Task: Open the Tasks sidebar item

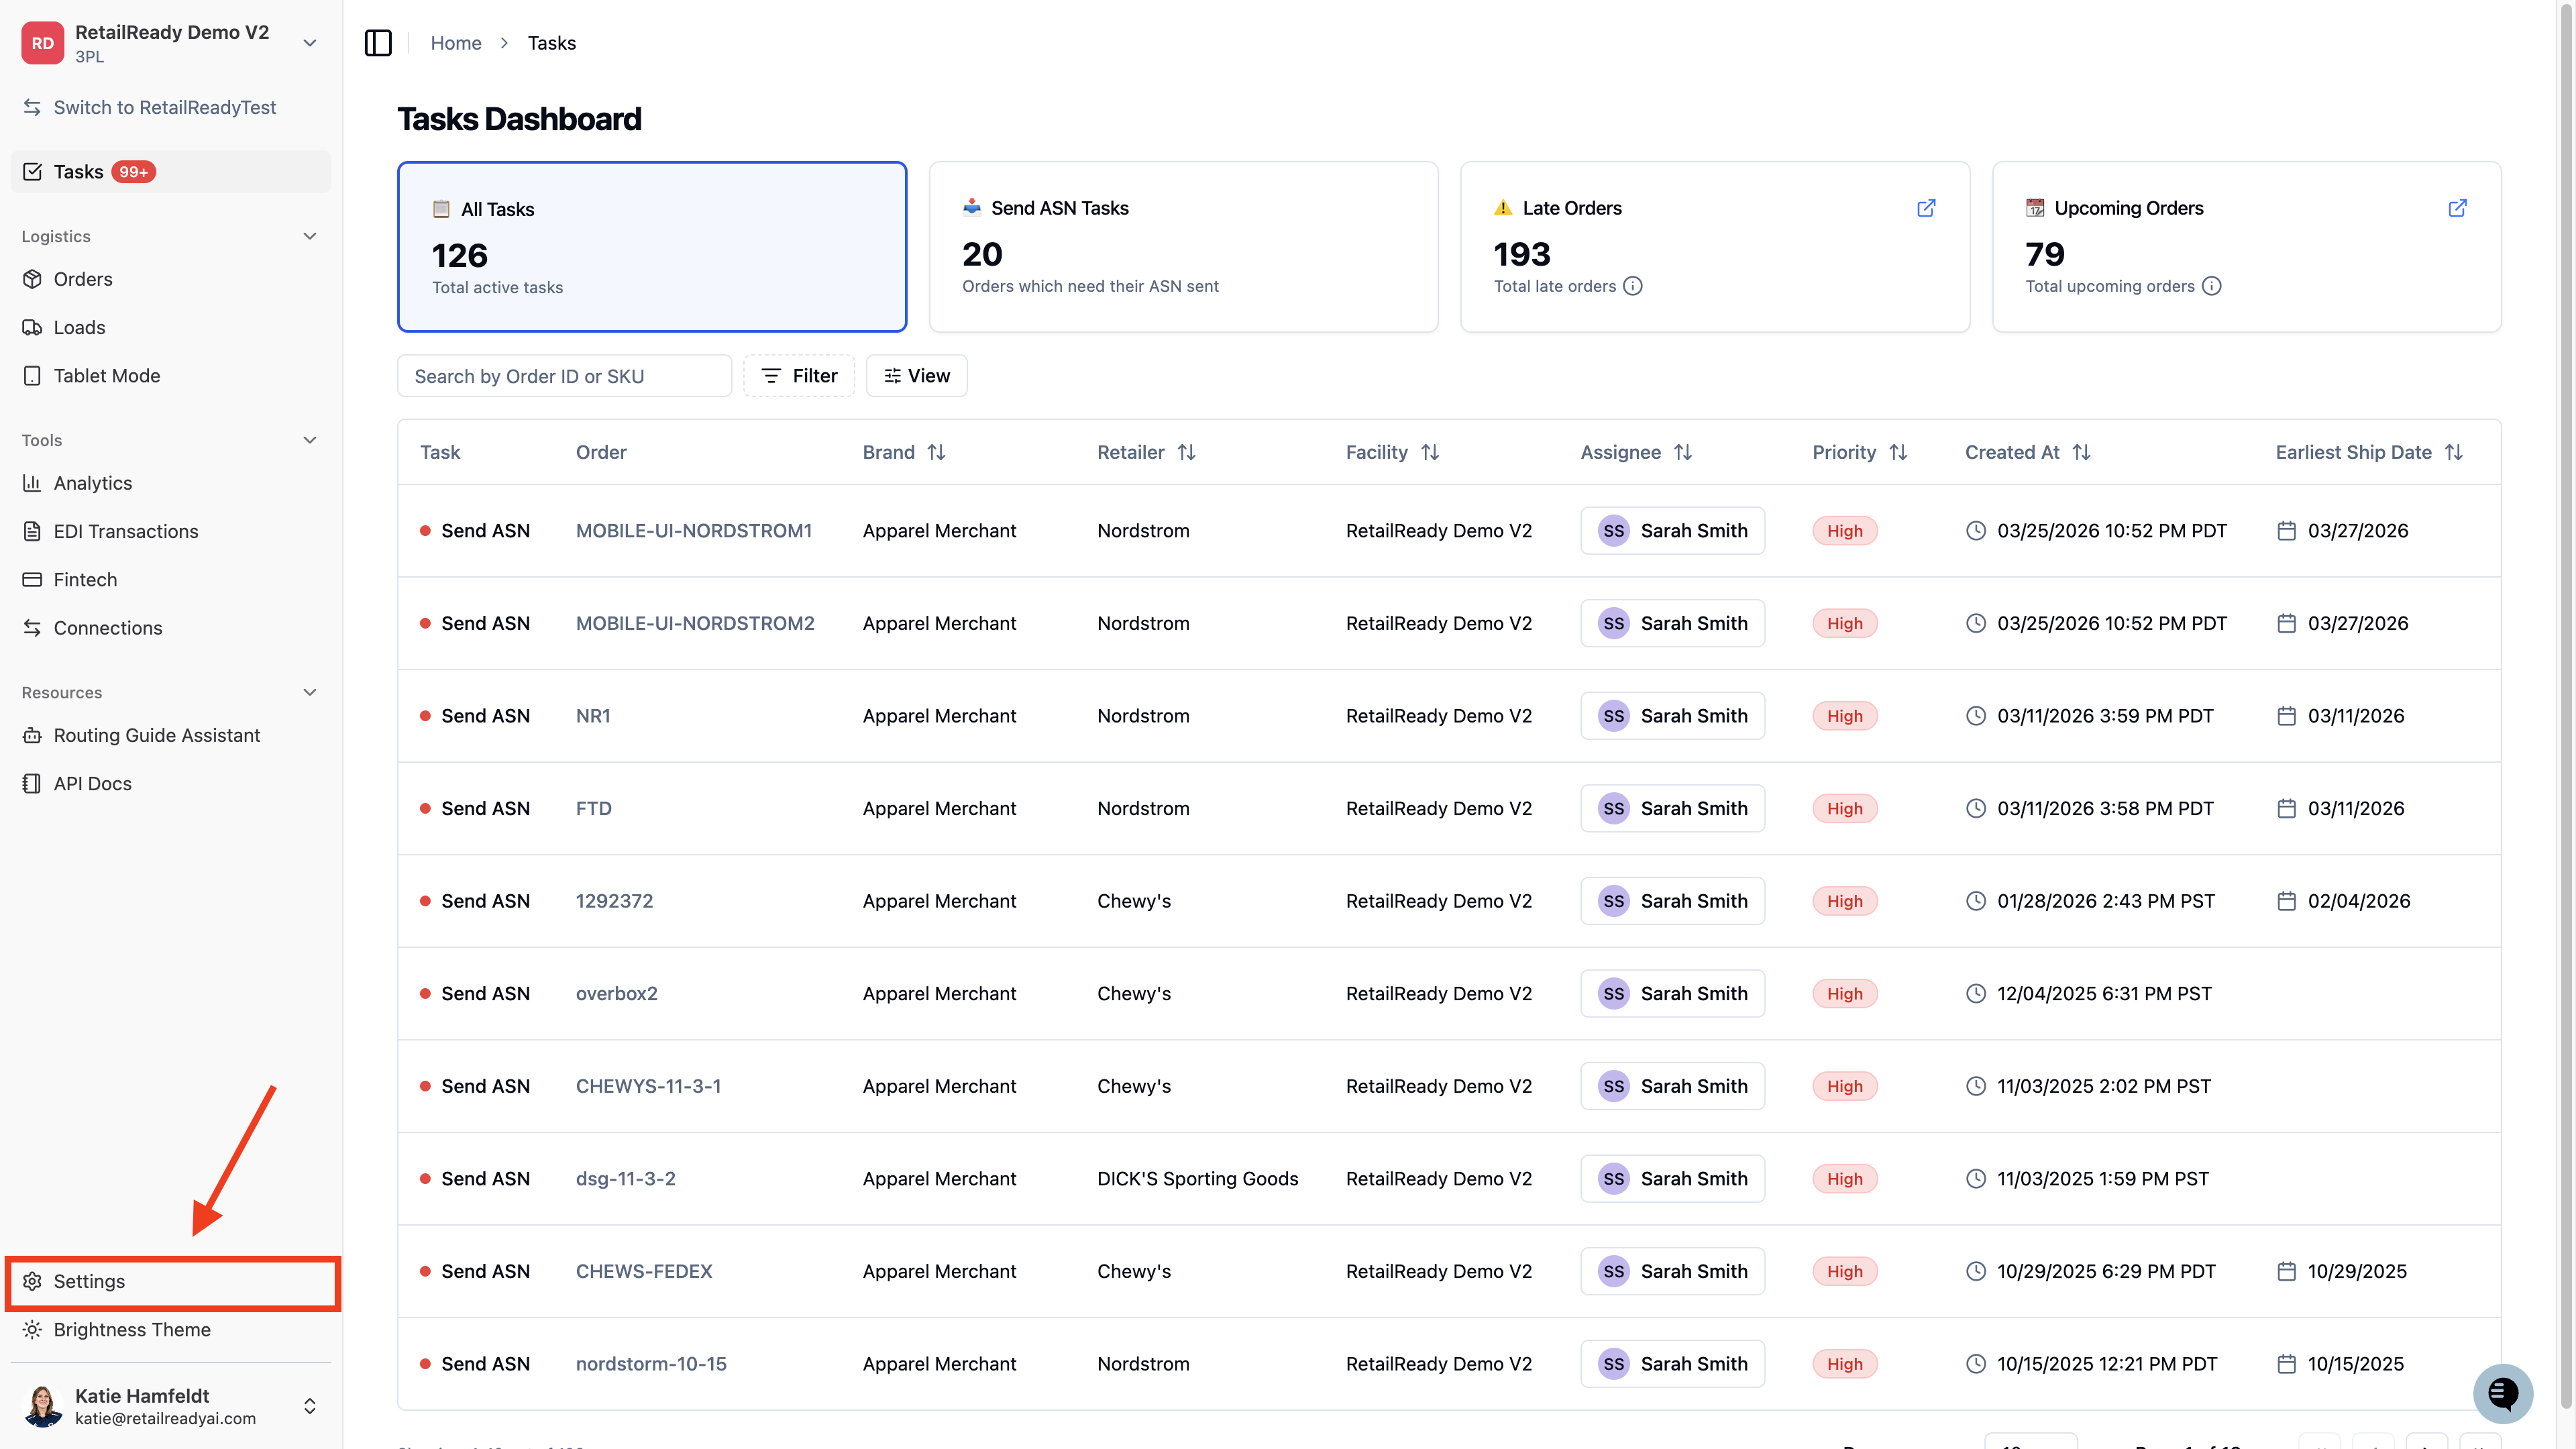Action: pyautogui.click(x=170, y=172)
